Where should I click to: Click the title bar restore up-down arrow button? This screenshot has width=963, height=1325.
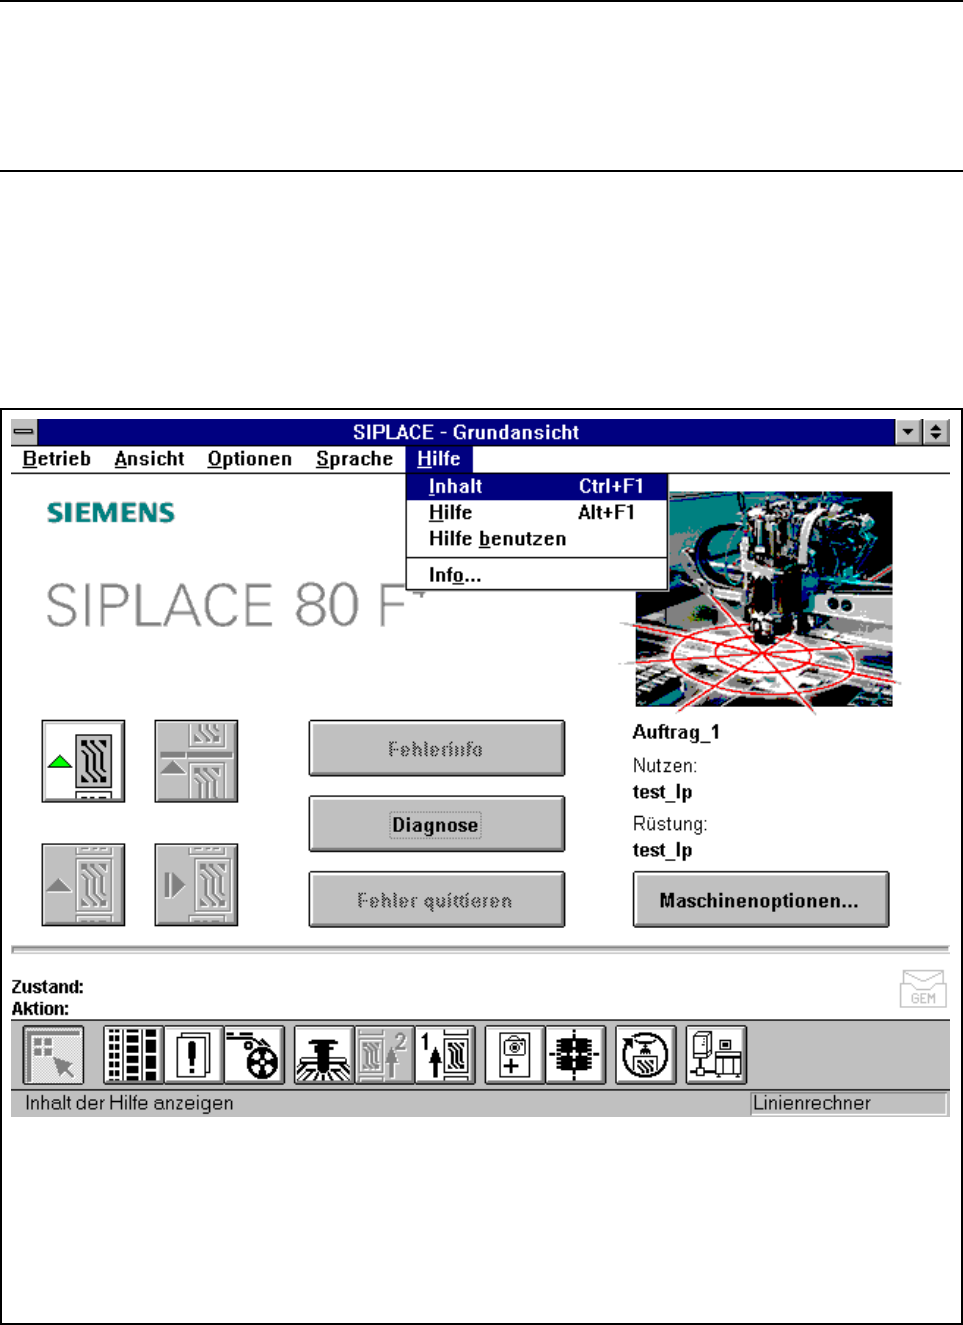pos(935,433)
